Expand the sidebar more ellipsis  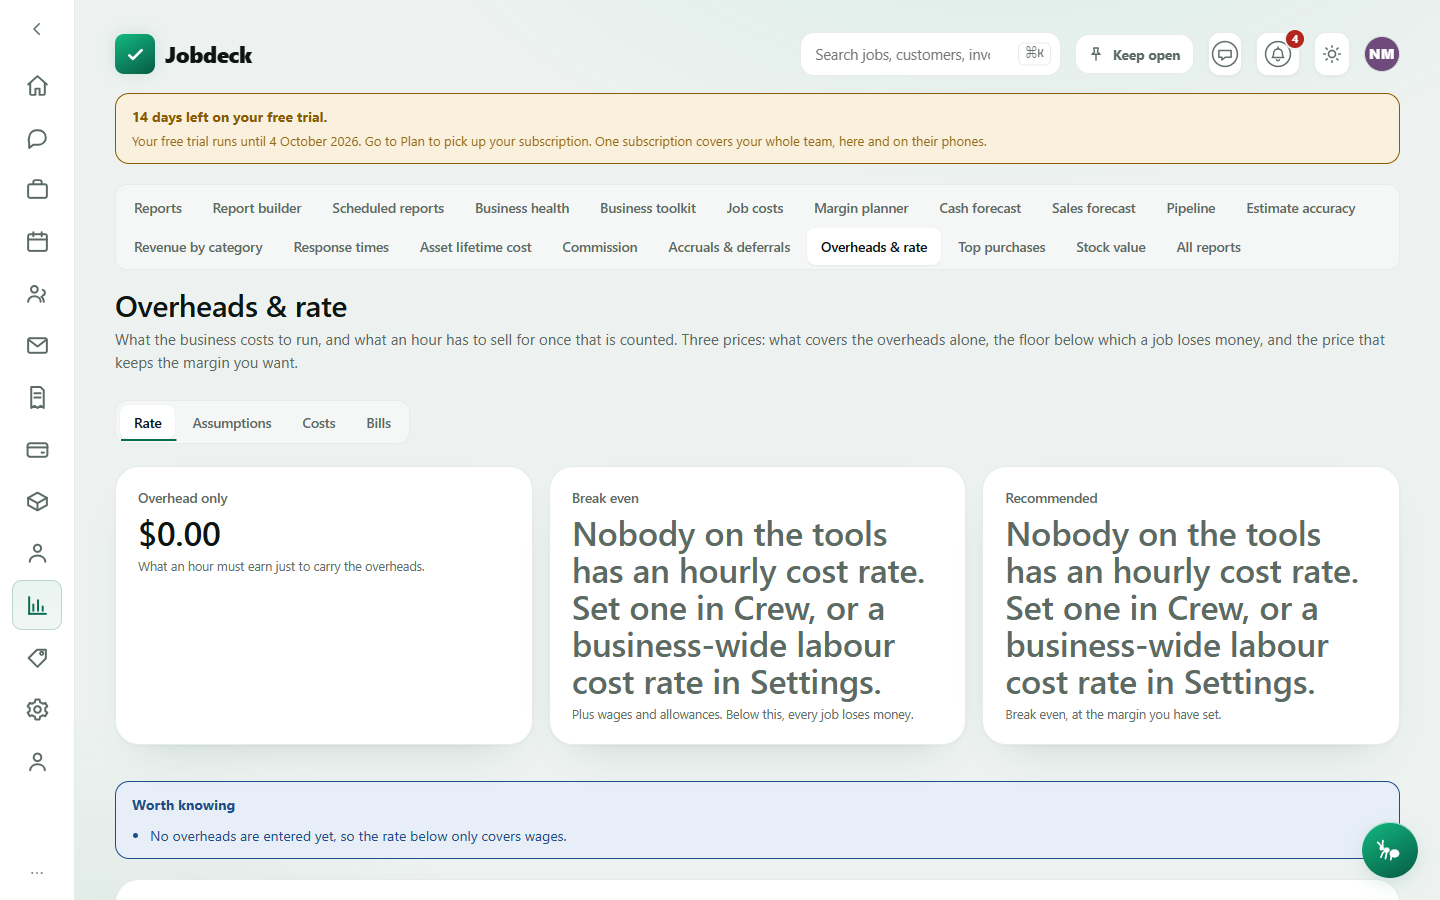(37, 873)
